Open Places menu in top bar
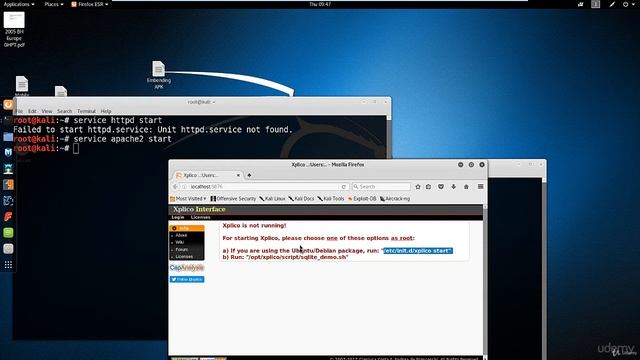Screen dimensions: 640x360 (54, 4)
